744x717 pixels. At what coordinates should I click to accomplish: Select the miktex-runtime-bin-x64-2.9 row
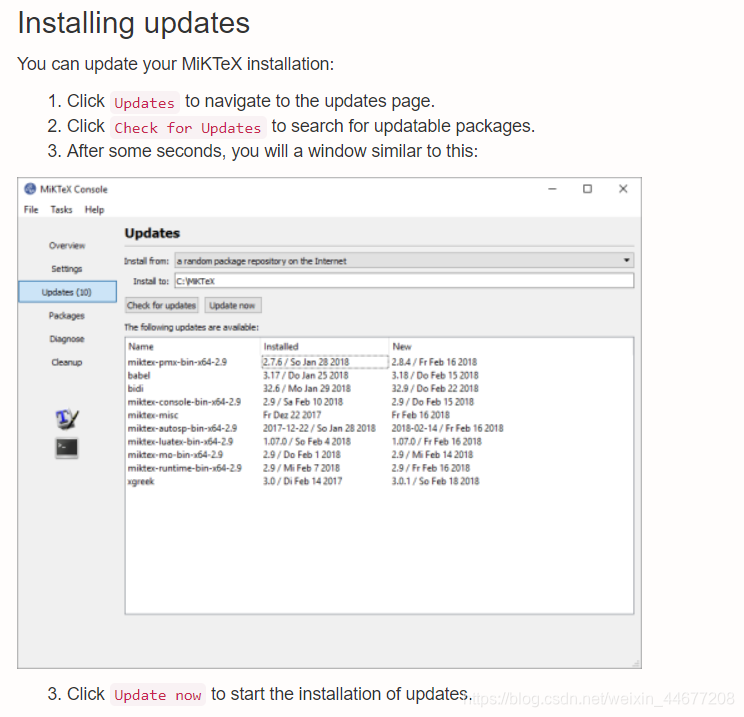(x=379, y=468)
